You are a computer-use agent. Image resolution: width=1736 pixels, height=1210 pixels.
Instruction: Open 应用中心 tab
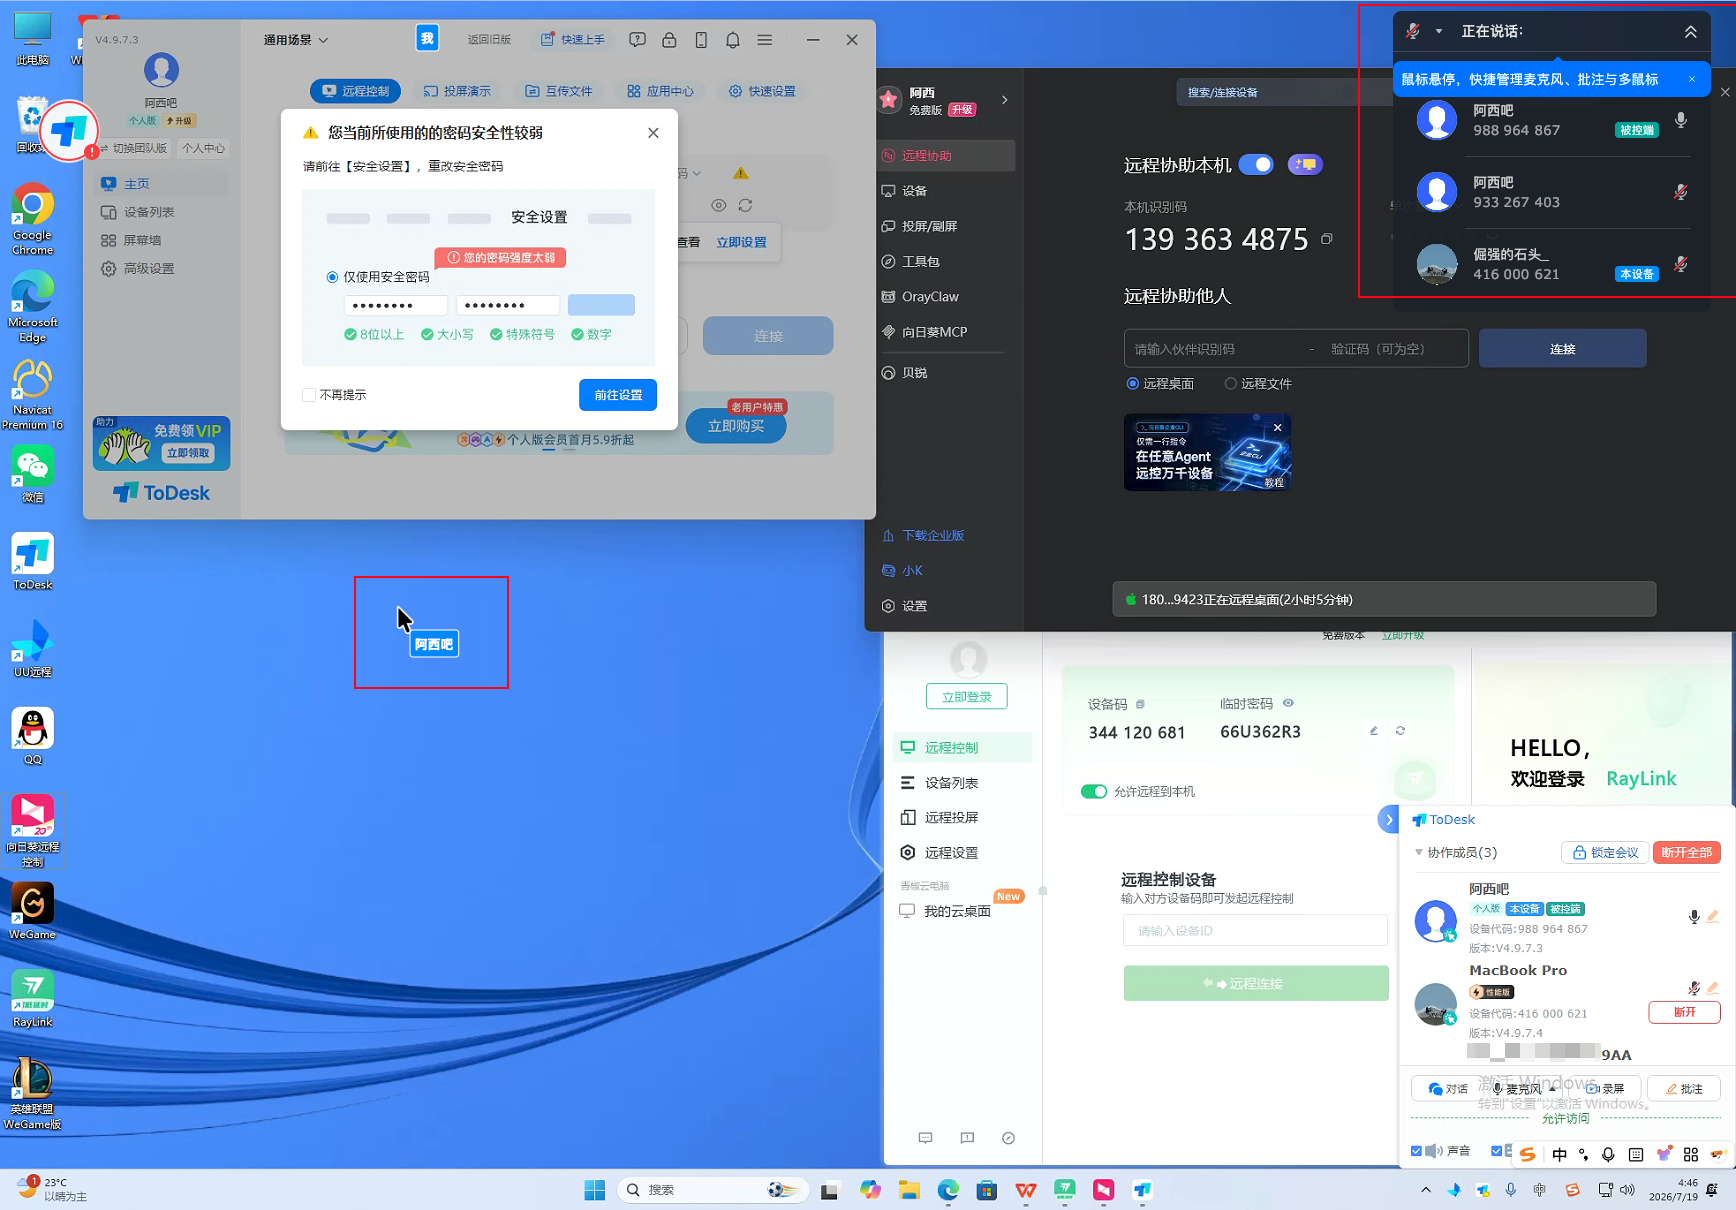[x=660, y=91]
